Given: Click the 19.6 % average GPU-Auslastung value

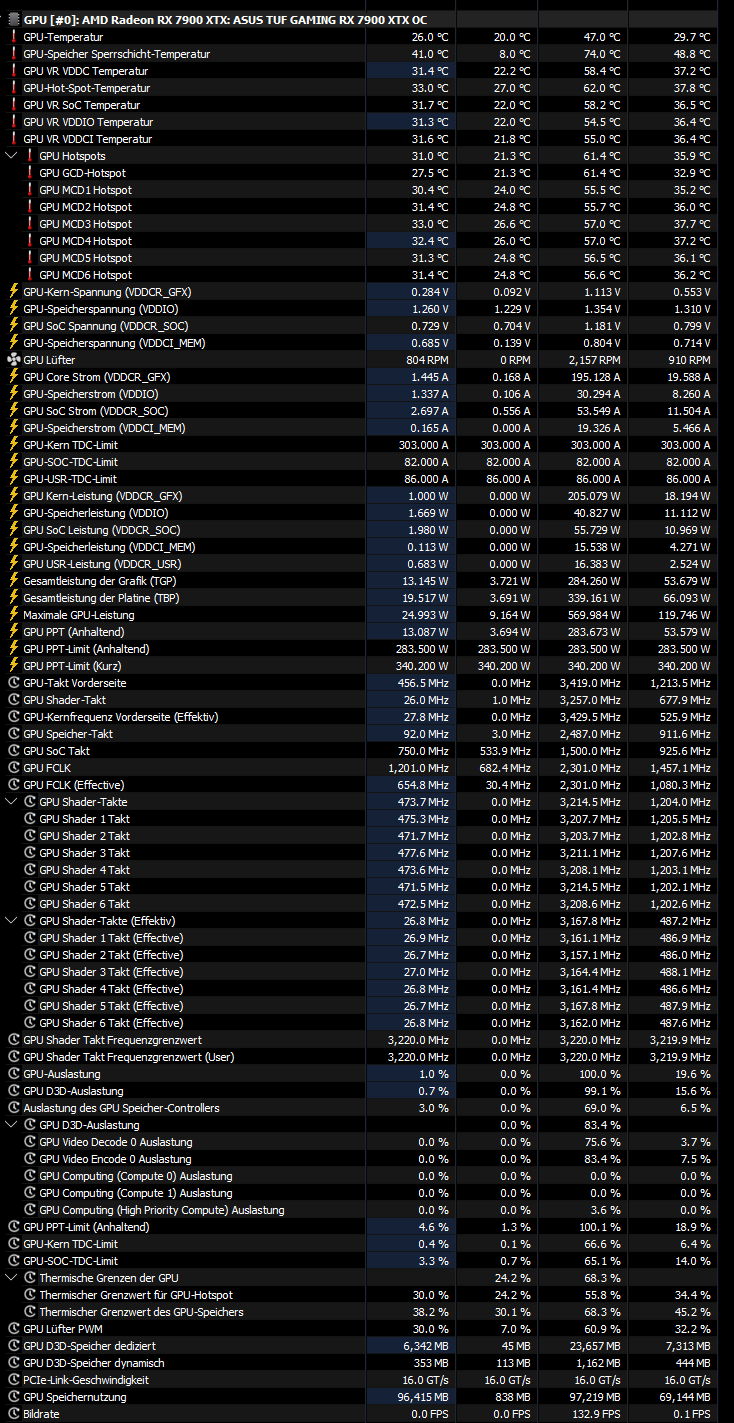Looking at the screenshot, I should [692, 1074].
